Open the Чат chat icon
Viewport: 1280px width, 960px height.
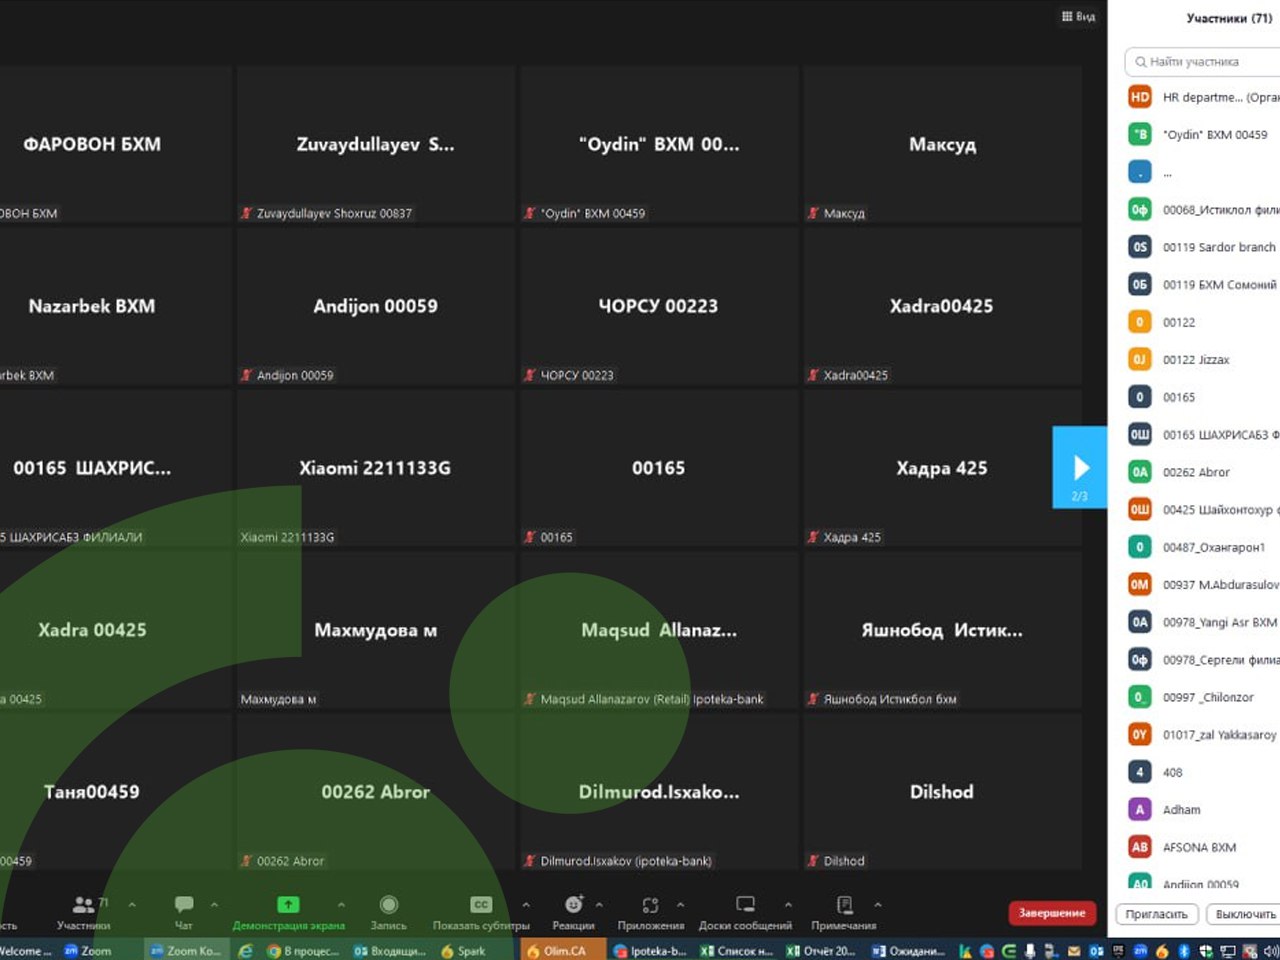pyautogui.click(x=184, y=904)
